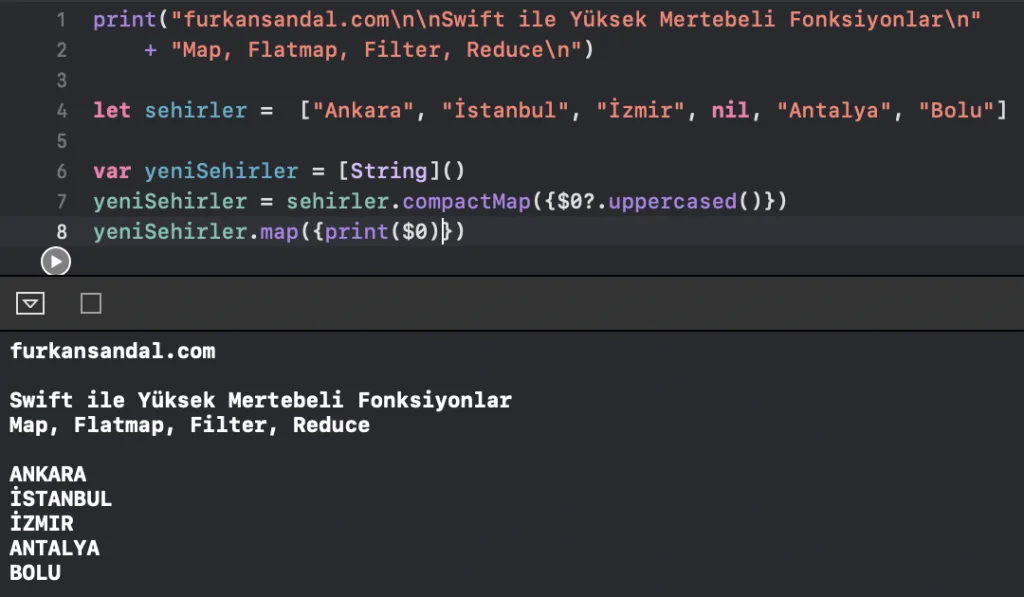Image resolution: width=1024 pixels, height=597 pixels.
Task: Click the "Ankara" string literal
Action: 363,110
